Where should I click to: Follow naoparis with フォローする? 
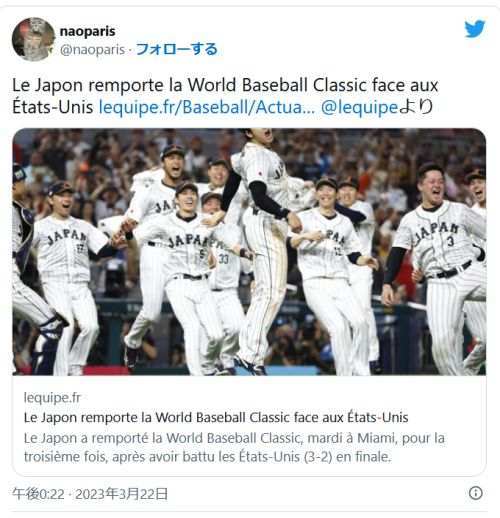coord(177,49)
